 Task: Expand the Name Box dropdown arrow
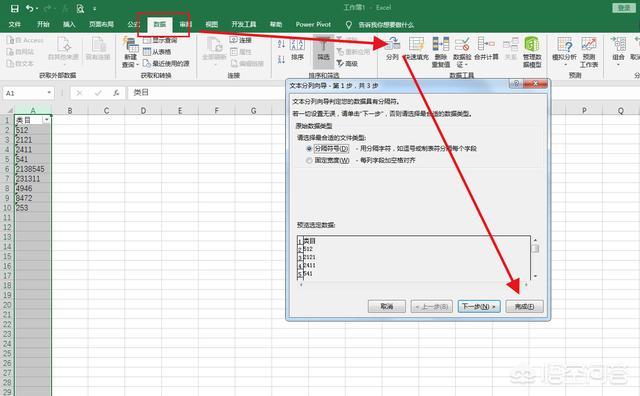(x=49, y=93)
